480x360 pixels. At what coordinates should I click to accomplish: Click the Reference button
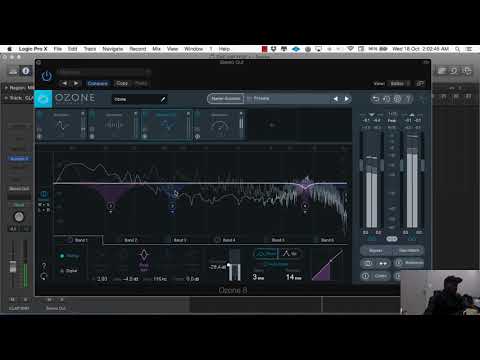click(410, 263)
